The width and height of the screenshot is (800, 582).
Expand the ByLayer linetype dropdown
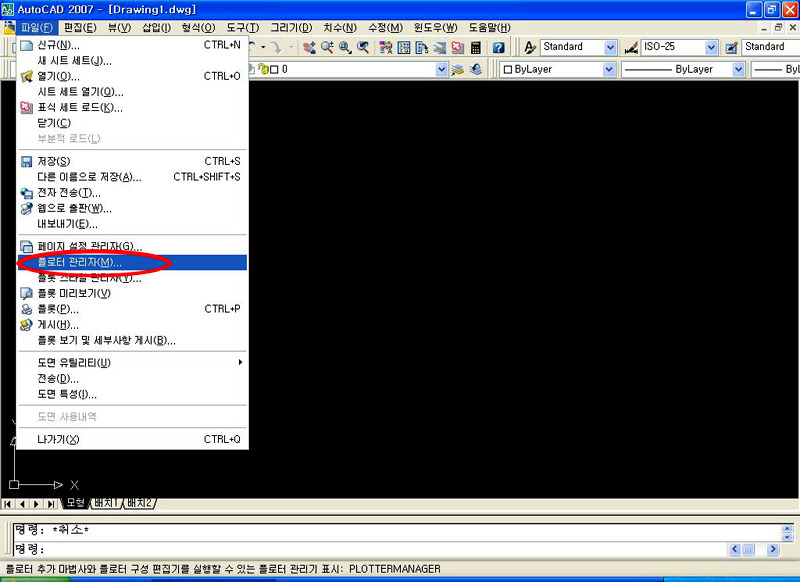pyautogui.click(x=738, y=69)
